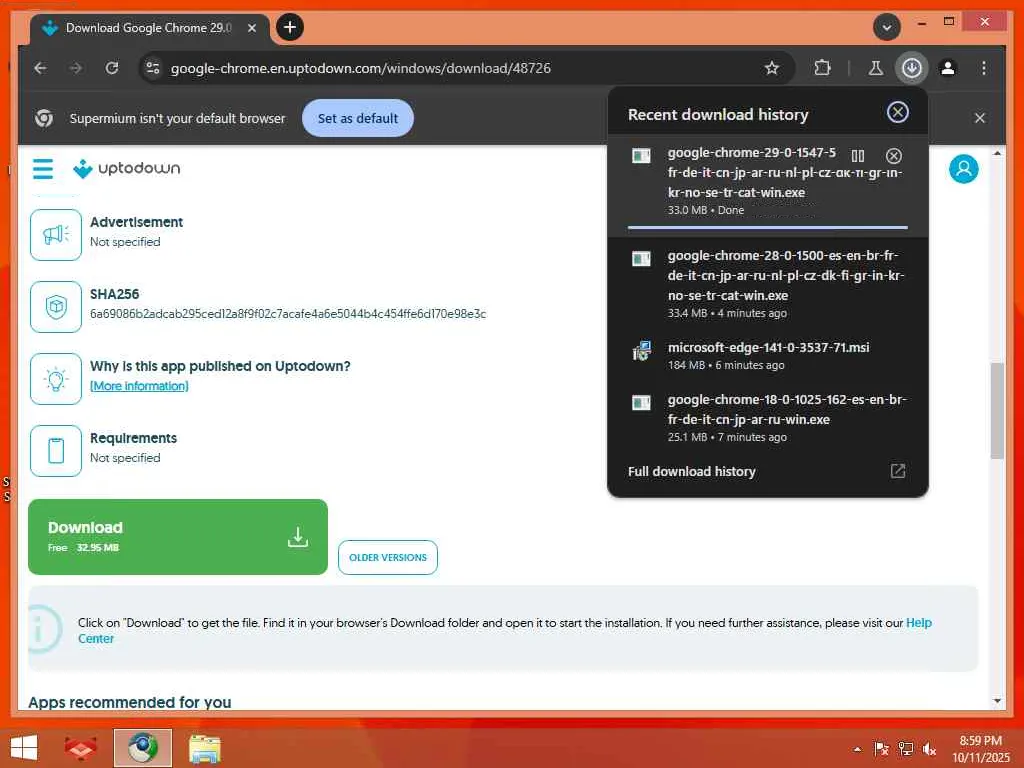Close the Download Google Chrome tab
The image size is (1024, 768).
251,28
